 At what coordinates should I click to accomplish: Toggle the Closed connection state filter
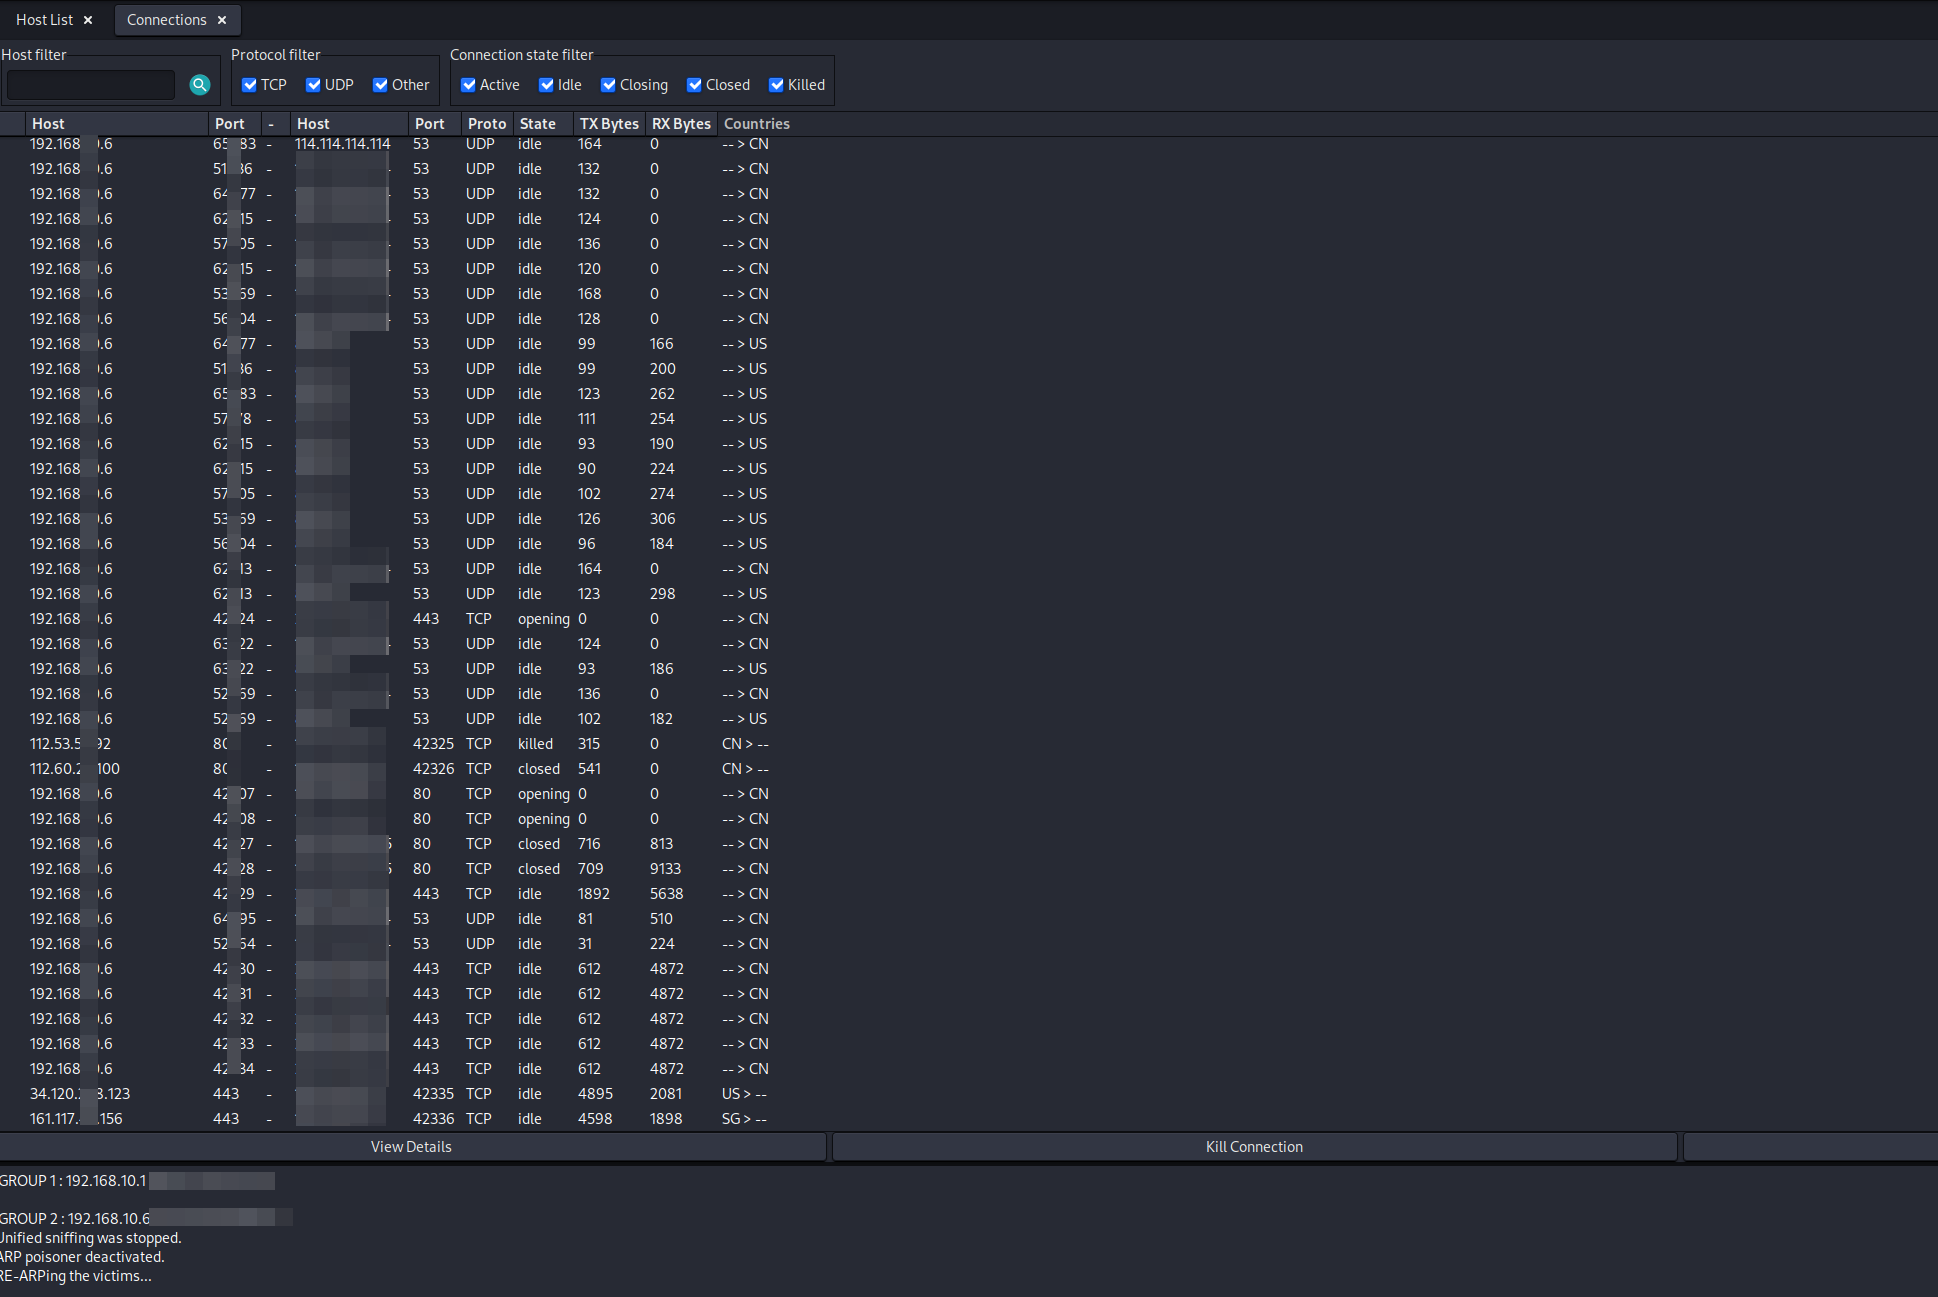pos(694,85)
